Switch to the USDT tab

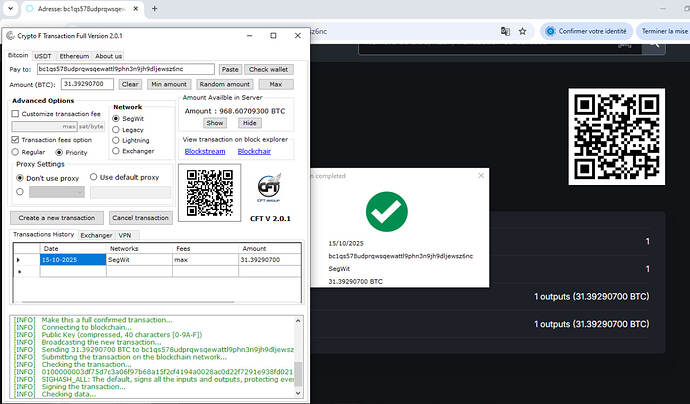tap(43, 56)
